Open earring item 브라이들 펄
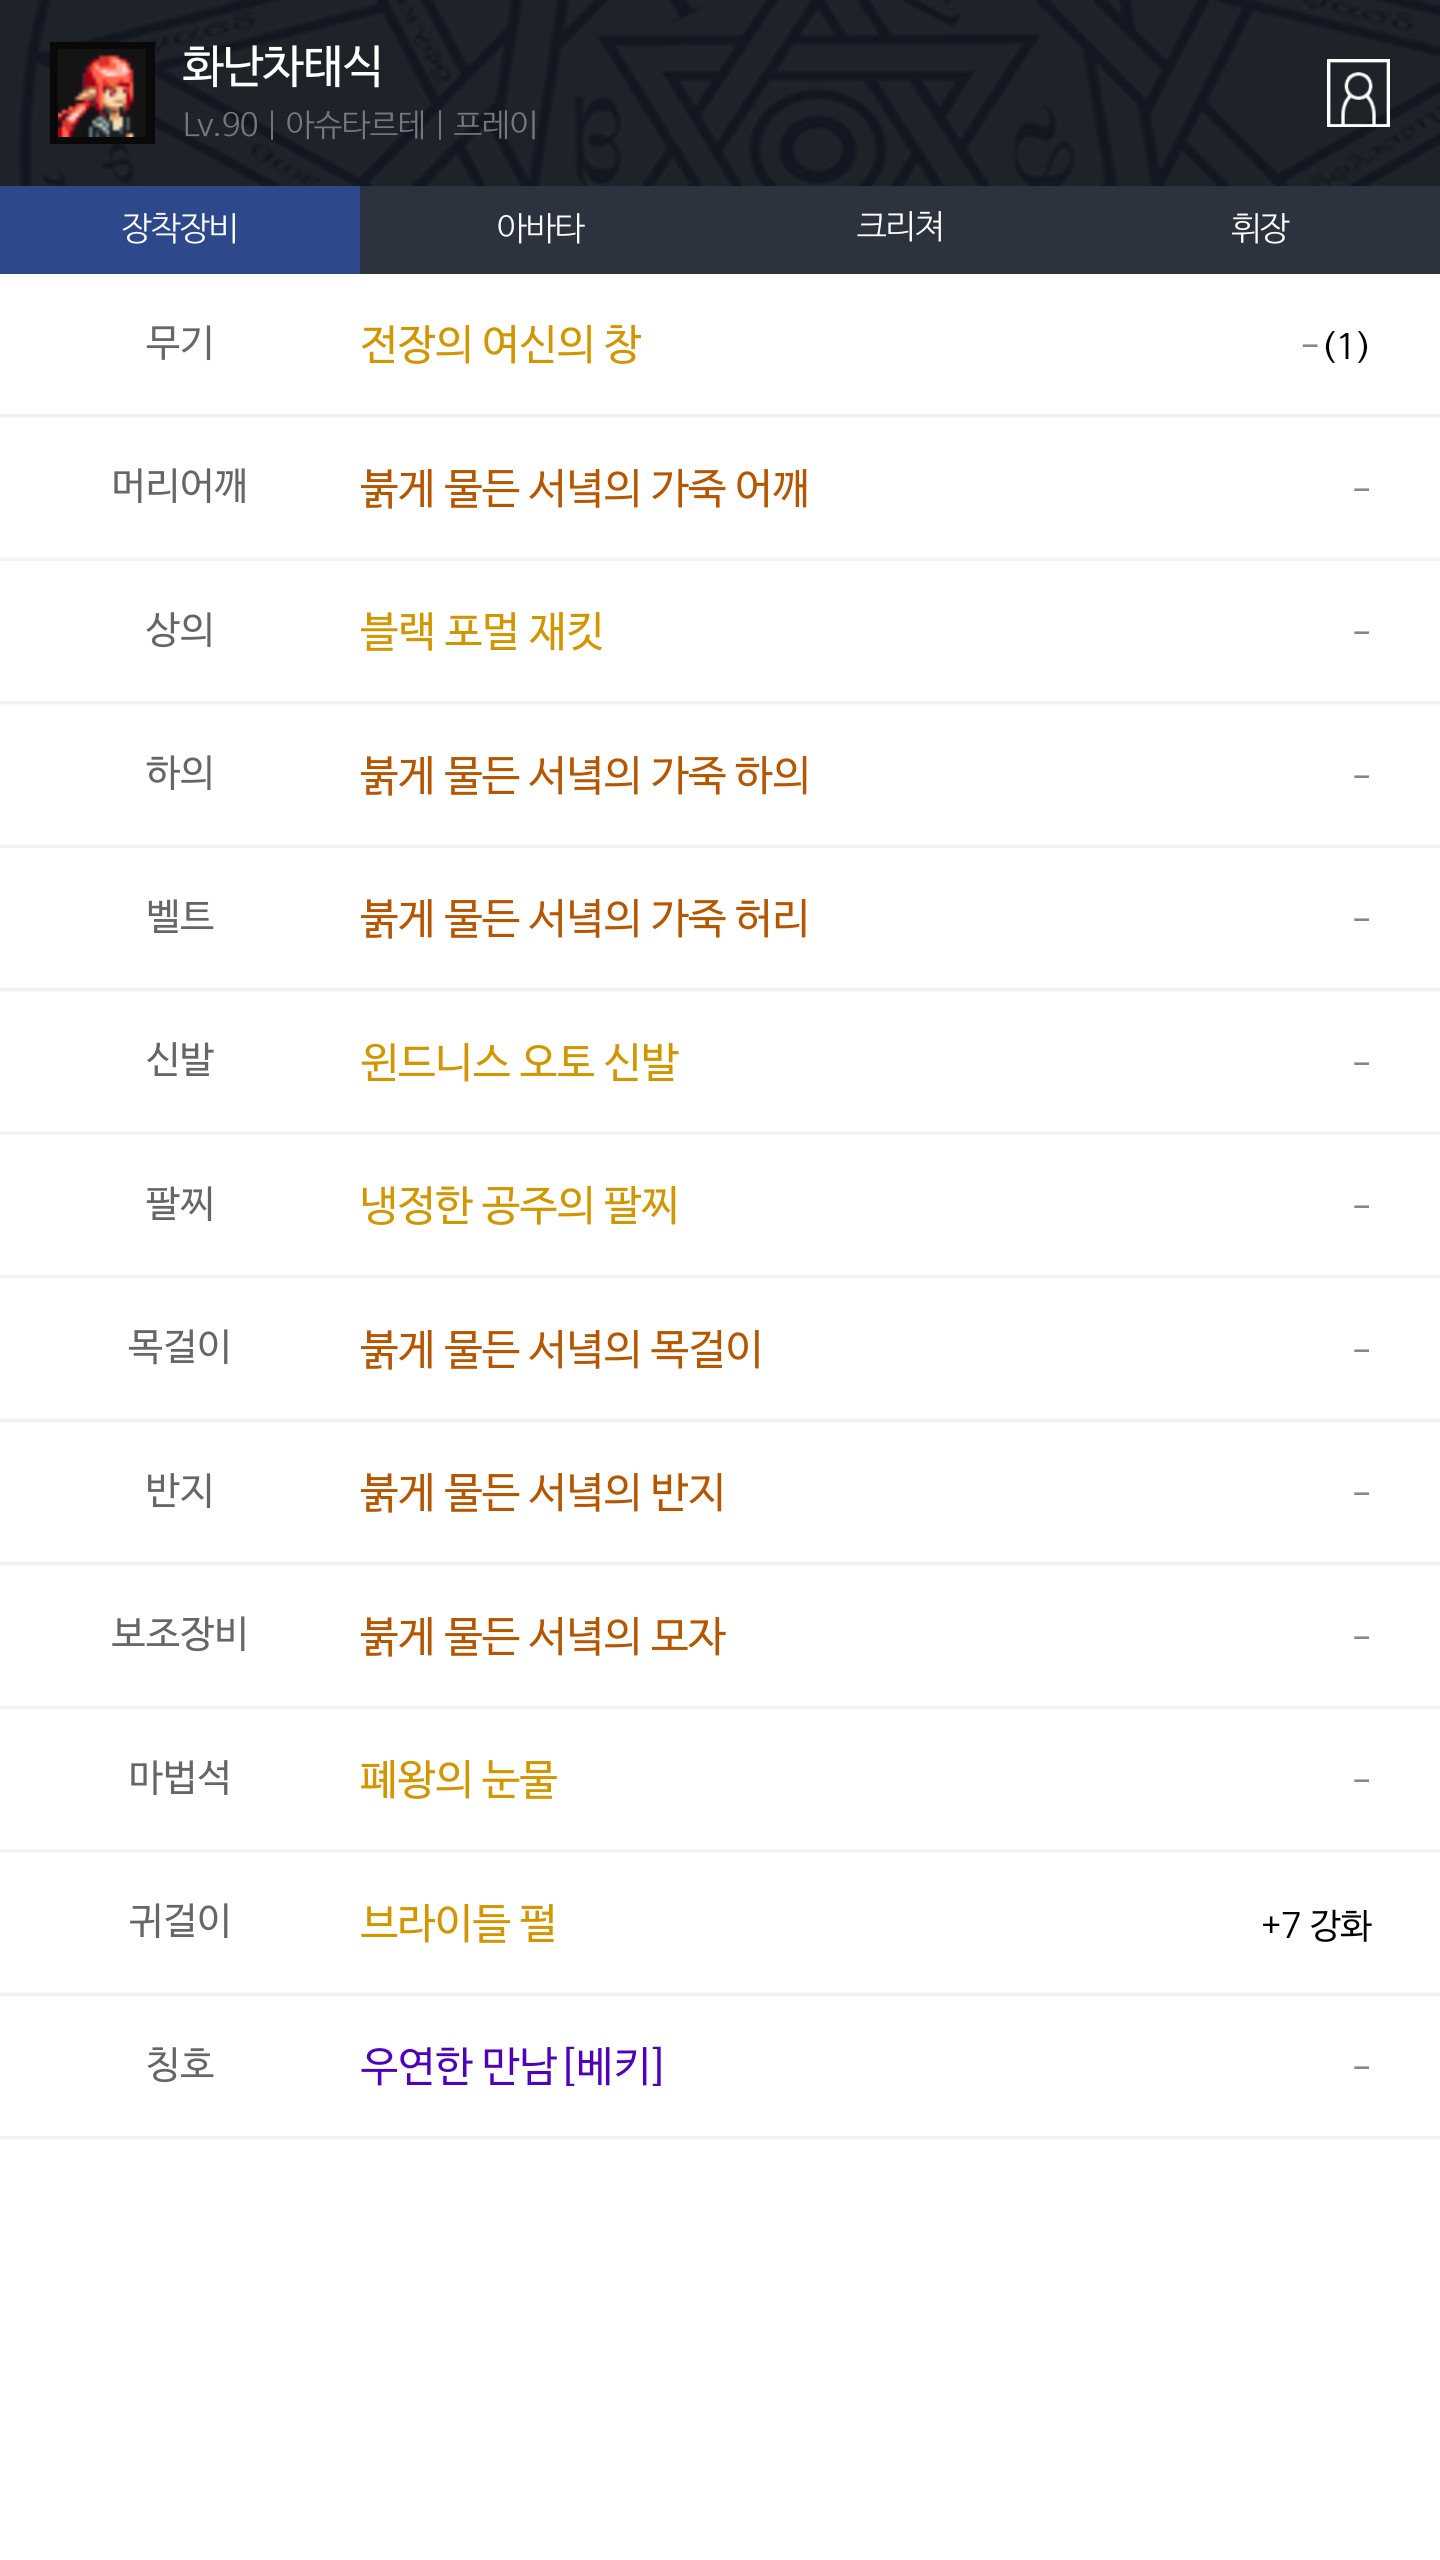Image resolution: width=1440 pixels, height=2560 pixels. [458, 1923]
